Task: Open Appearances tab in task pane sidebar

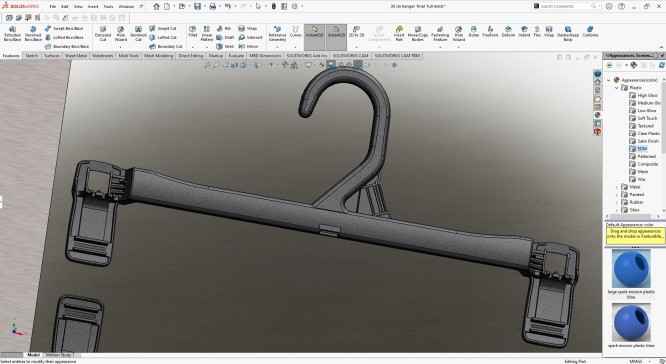Action: (x=598, y=115)
